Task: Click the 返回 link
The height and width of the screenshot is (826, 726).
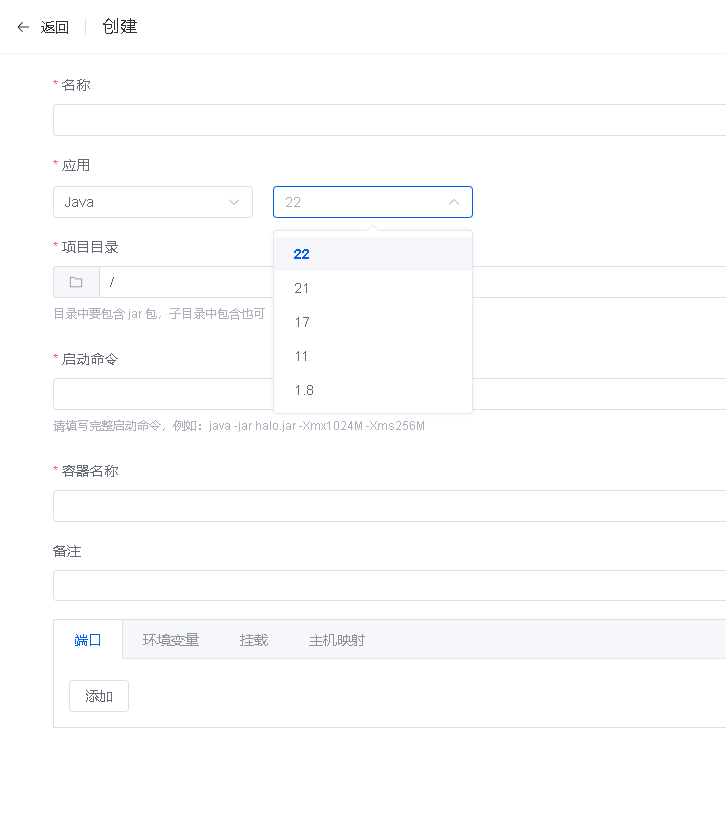Action: pyautogui.click(x=55, y=27)
